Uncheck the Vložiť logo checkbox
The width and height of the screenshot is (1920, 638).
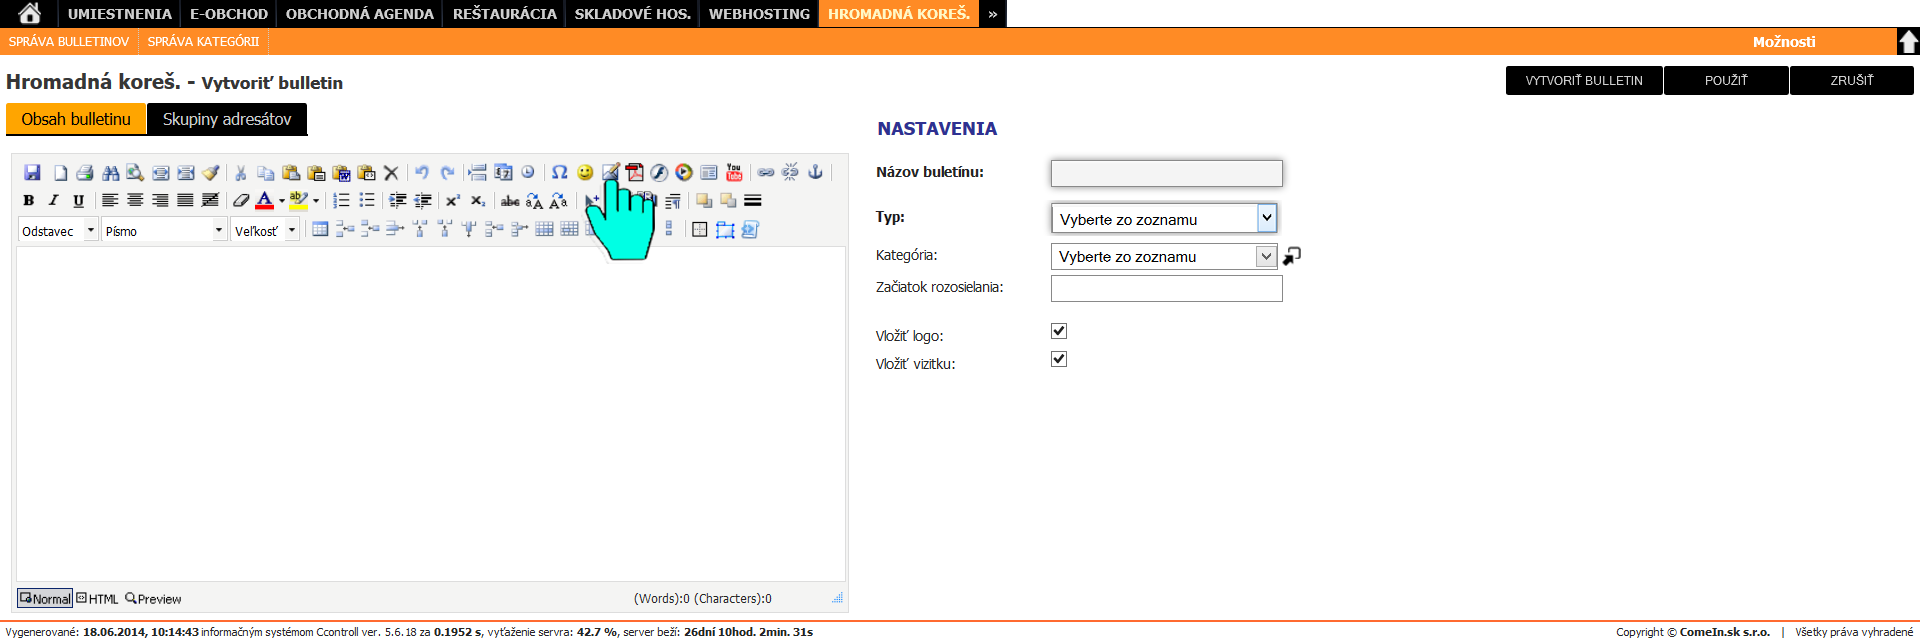(x=1059, y=331)
